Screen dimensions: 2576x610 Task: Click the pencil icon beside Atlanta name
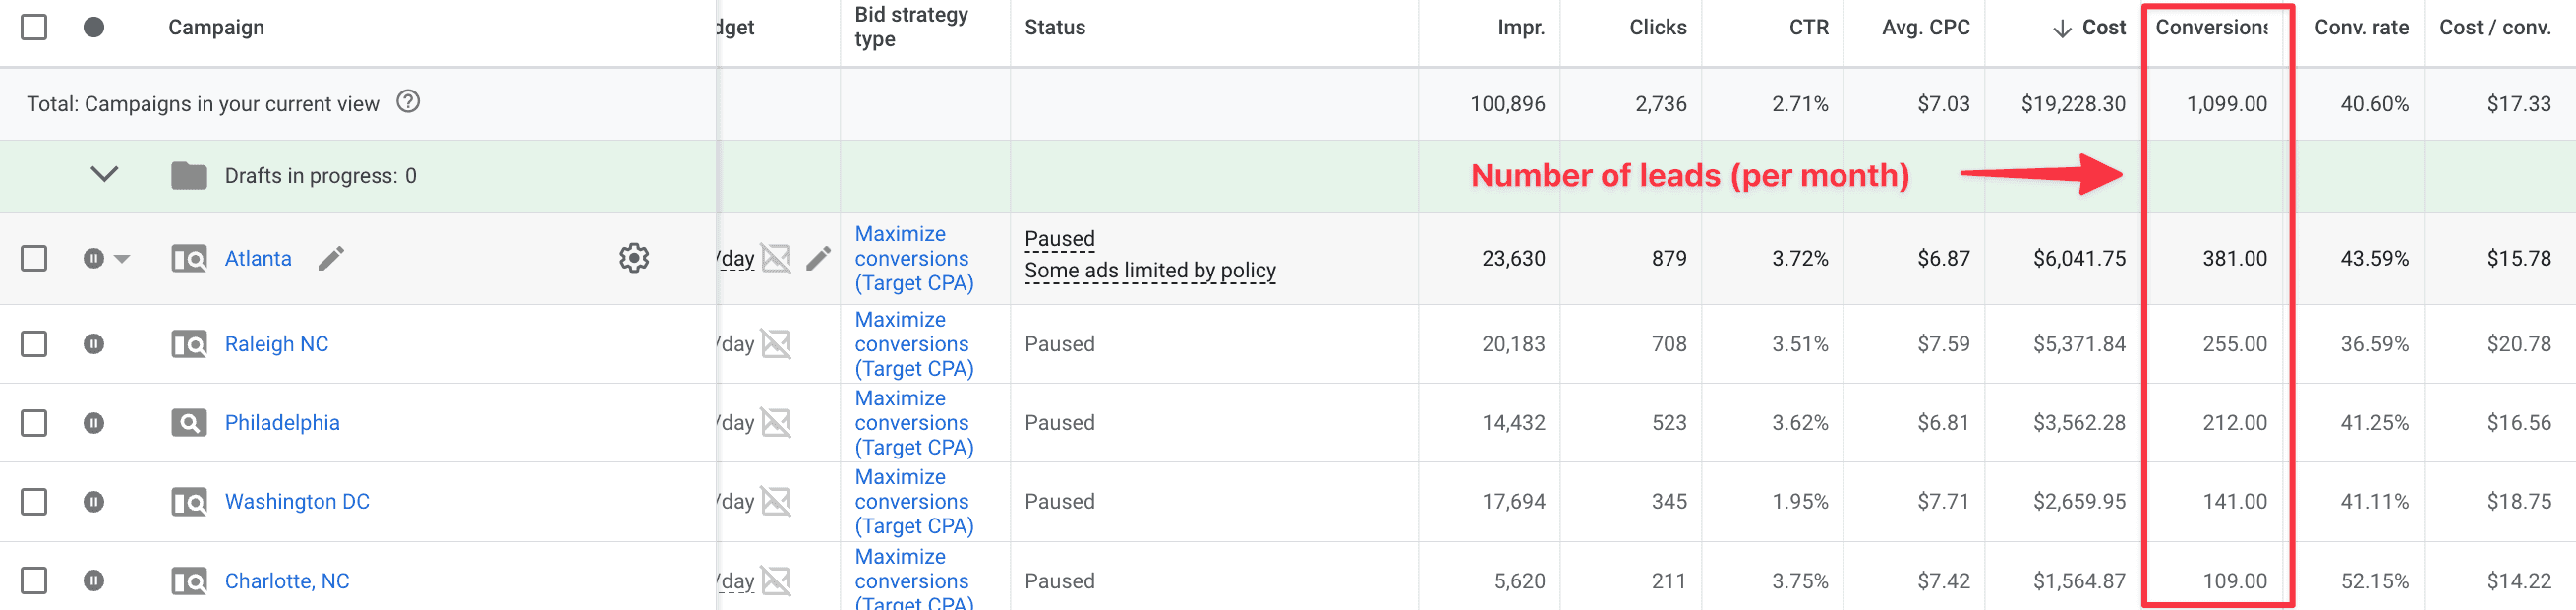331,258
